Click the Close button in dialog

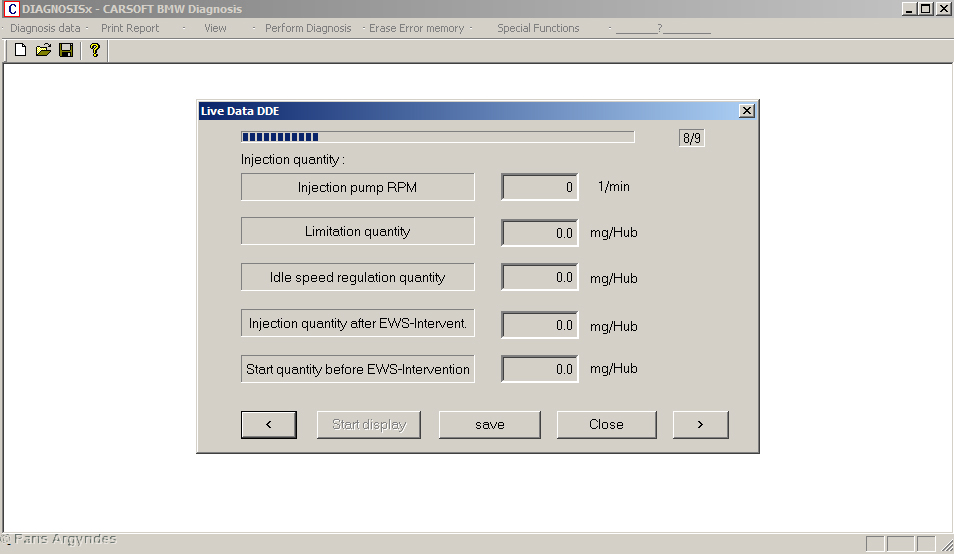click(x=607, y=424)
